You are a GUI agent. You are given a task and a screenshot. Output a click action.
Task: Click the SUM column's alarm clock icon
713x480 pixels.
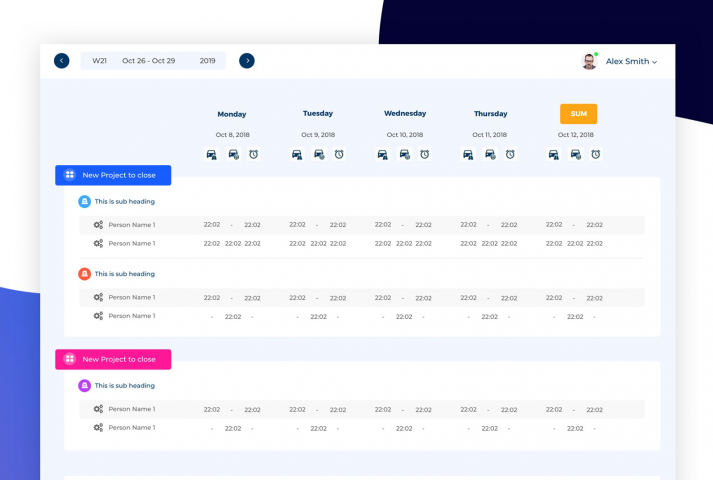(596, 155)
